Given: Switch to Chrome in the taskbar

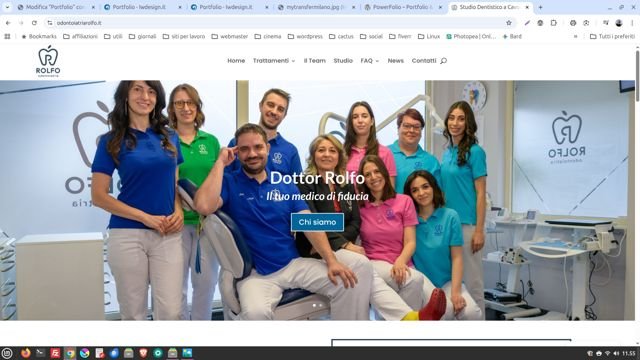Looking at the screenshot, I should coord(70,353).
